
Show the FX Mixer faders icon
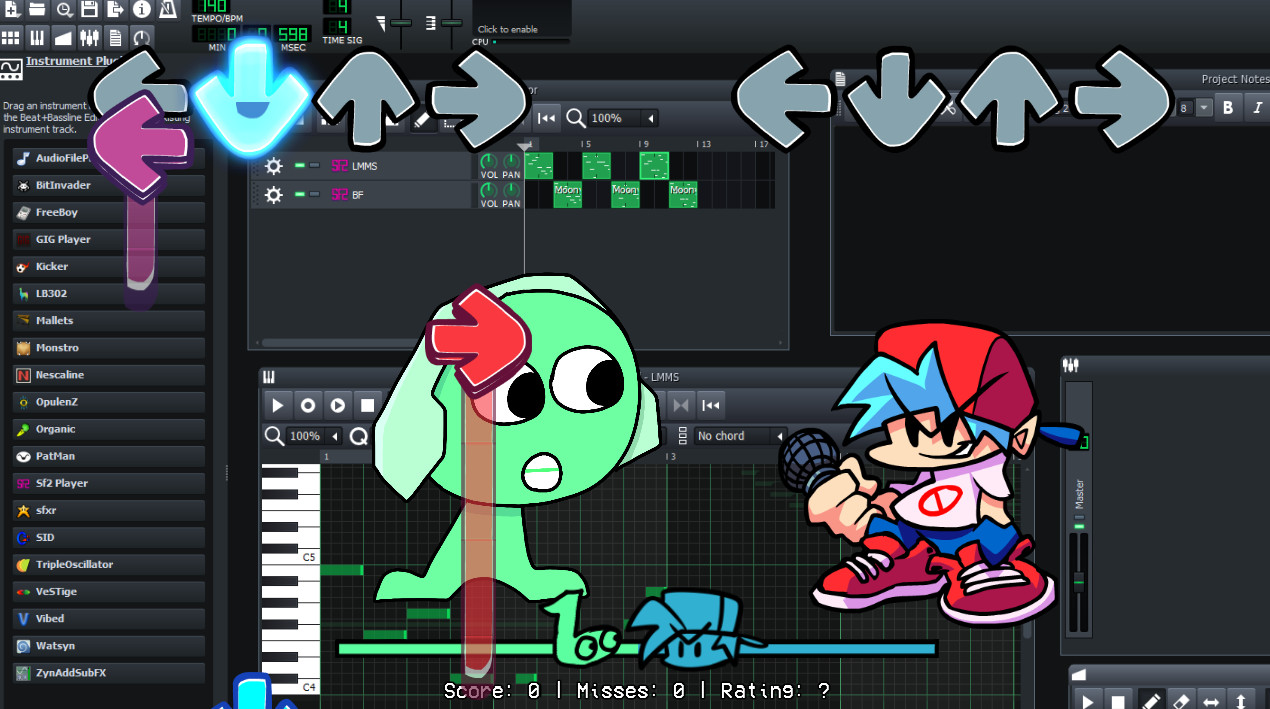[89, 38]
